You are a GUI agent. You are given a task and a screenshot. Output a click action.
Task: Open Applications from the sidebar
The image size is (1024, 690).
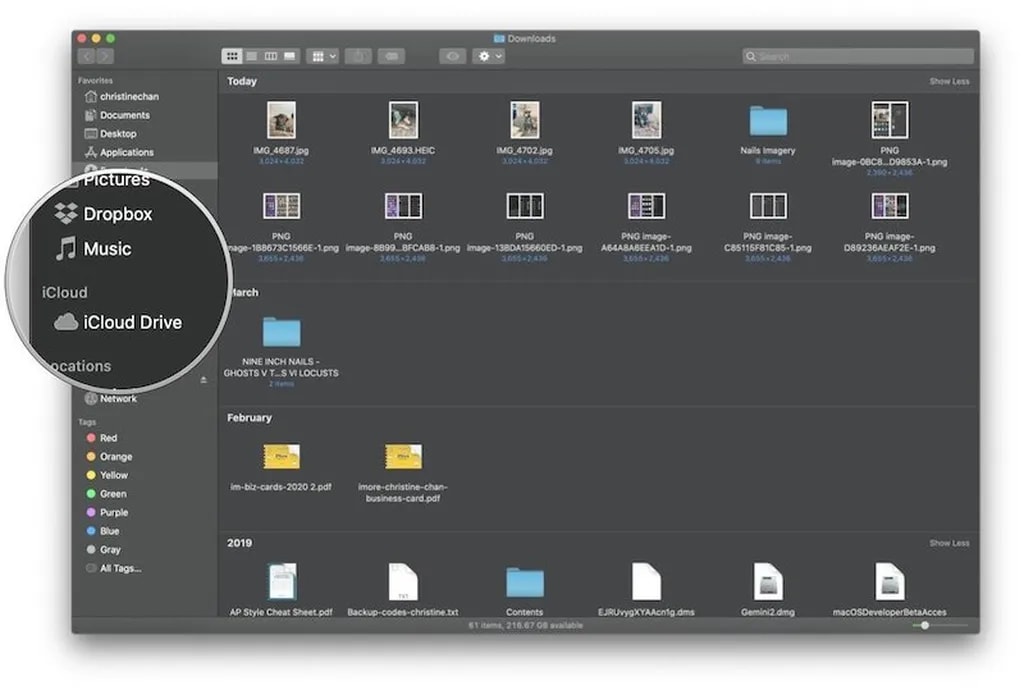pos(126,152)
